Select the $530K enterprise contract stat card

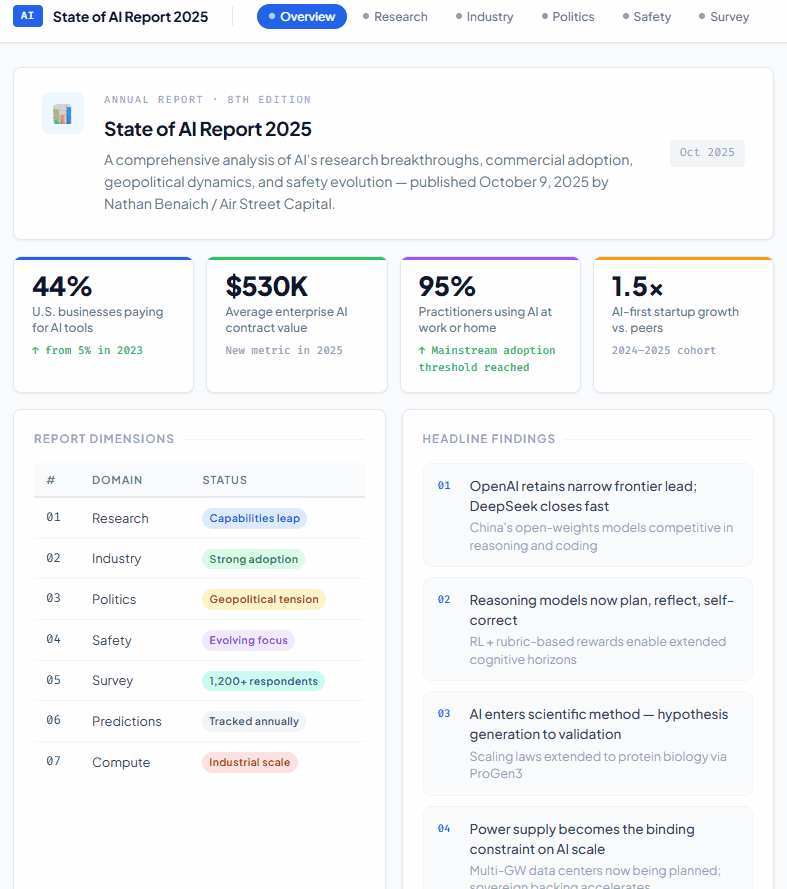coord(297,324)
